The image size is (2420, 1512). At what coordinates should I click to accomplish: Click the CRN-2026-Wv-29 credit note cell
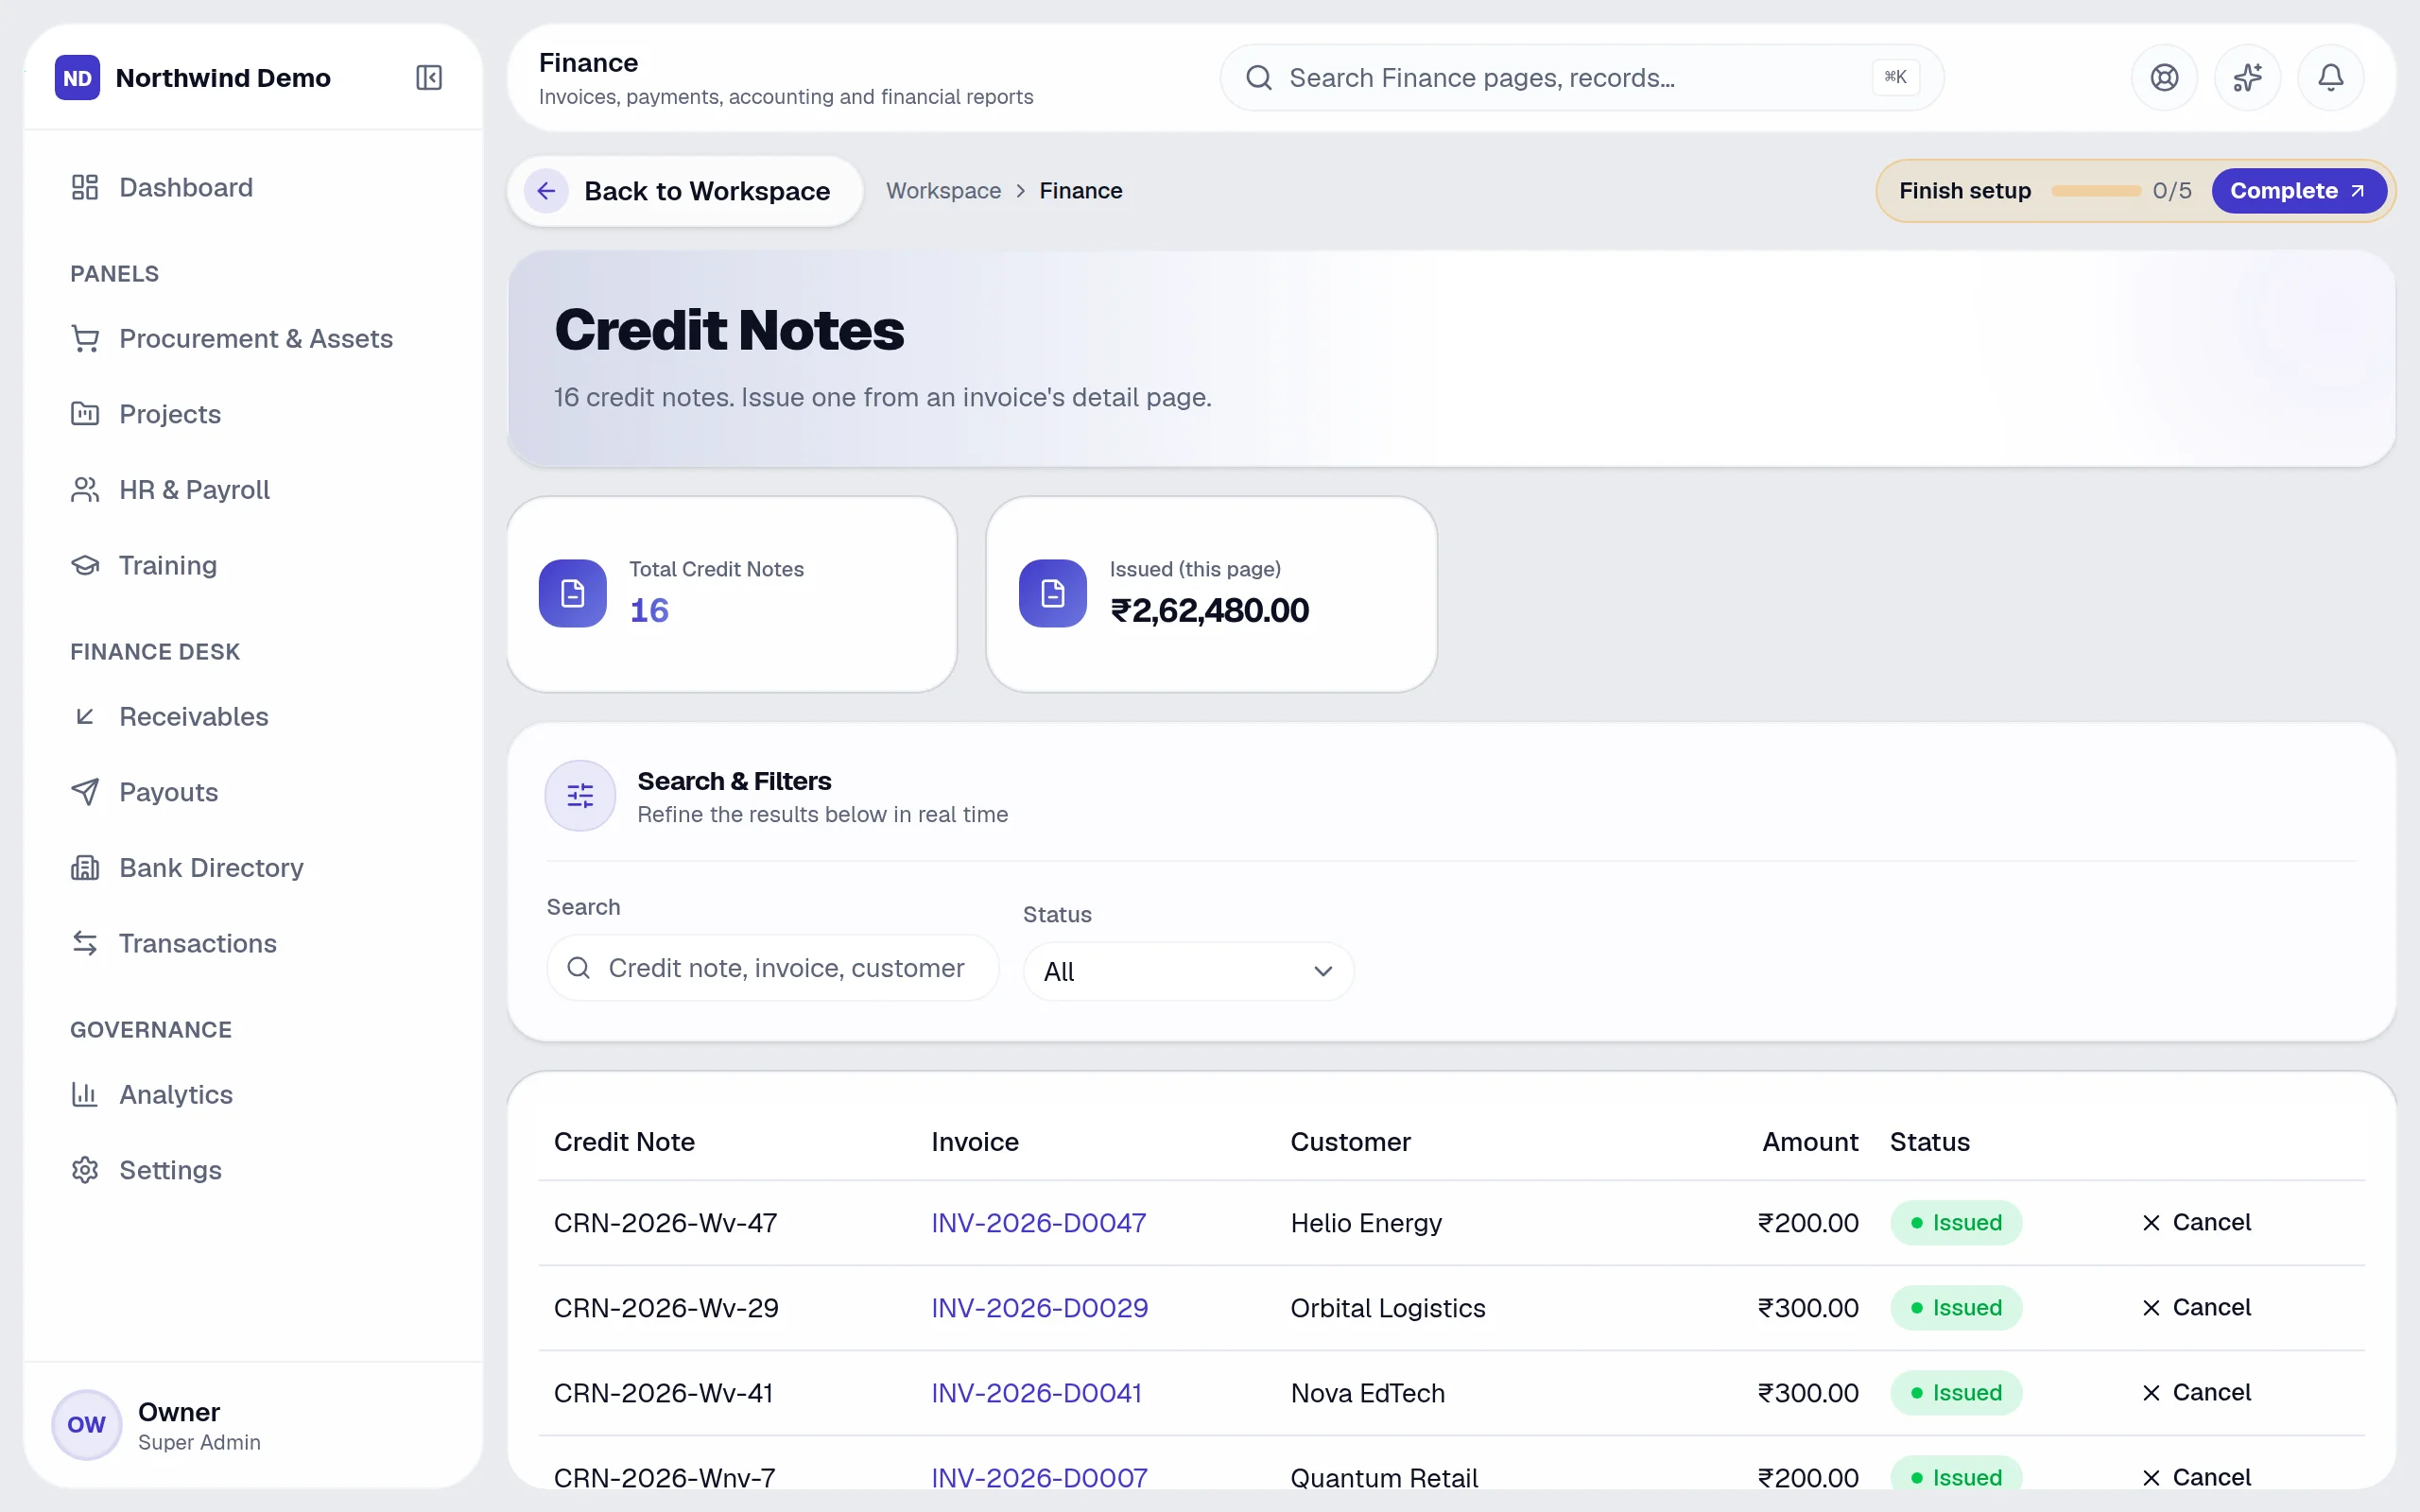tap(666, 1308)
